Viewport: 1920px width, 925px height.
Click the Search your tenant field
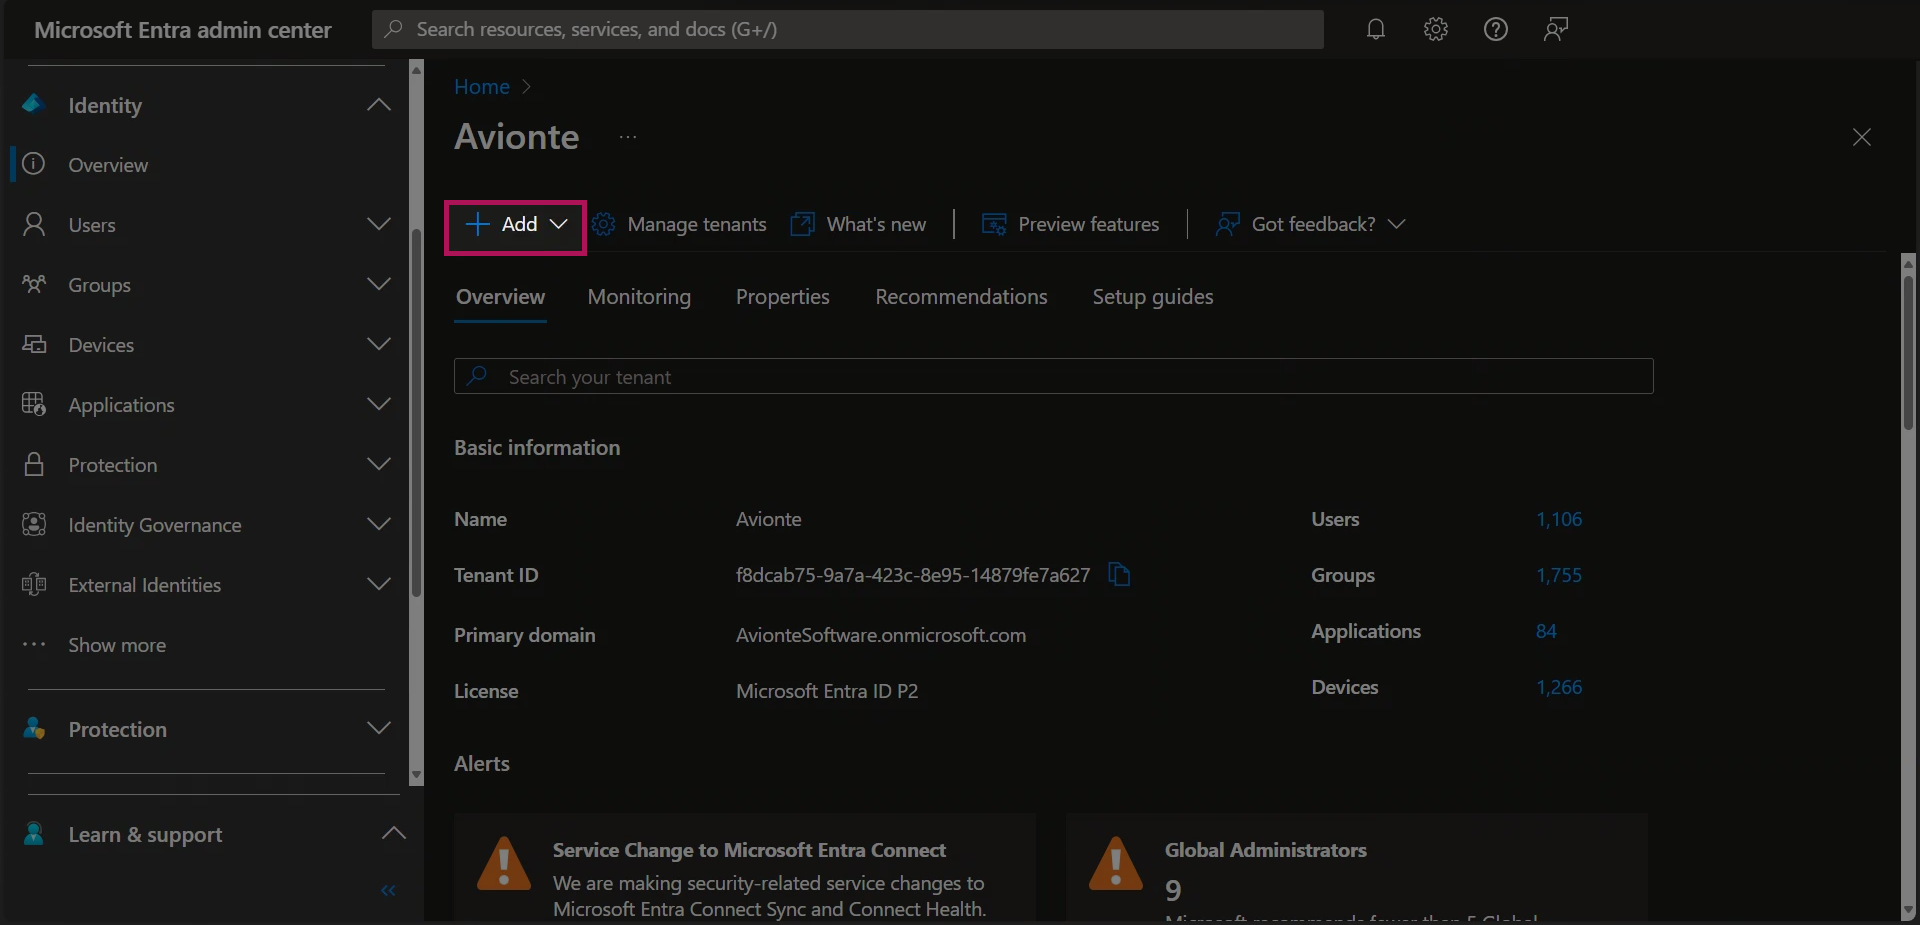pos(1053,377)
